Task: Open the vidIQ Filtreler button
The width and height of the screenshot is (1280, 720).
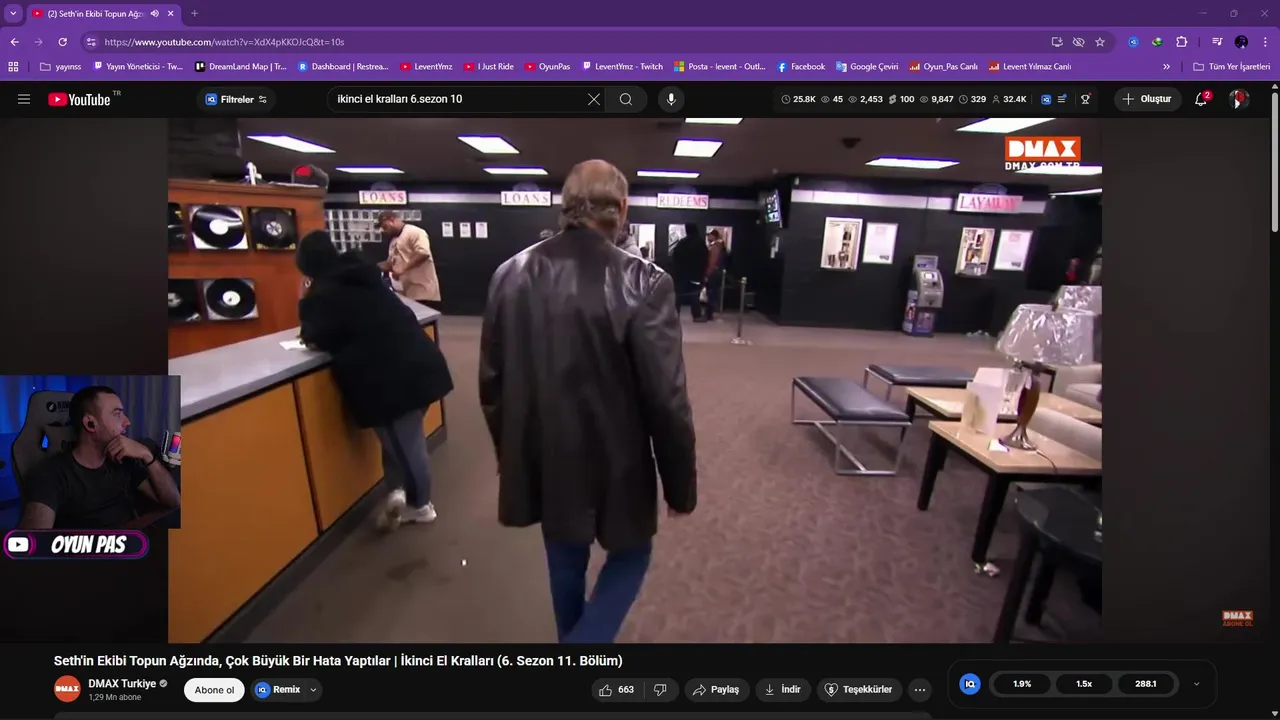Action: click(236, 99)
